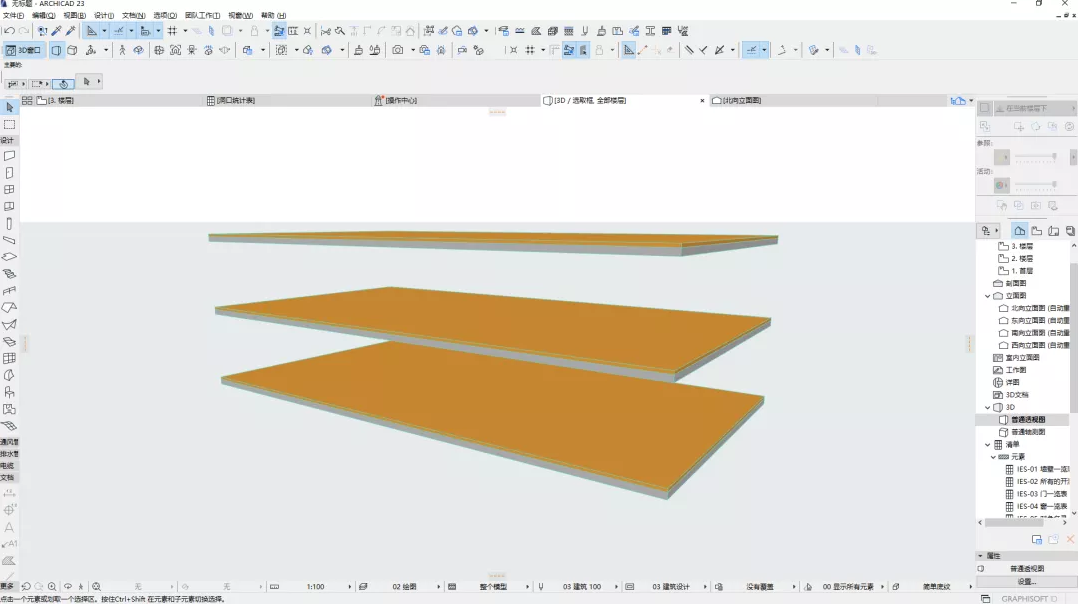
Task: Click the eyedropper pick-up parameters icon
Action: pos(57,31)
